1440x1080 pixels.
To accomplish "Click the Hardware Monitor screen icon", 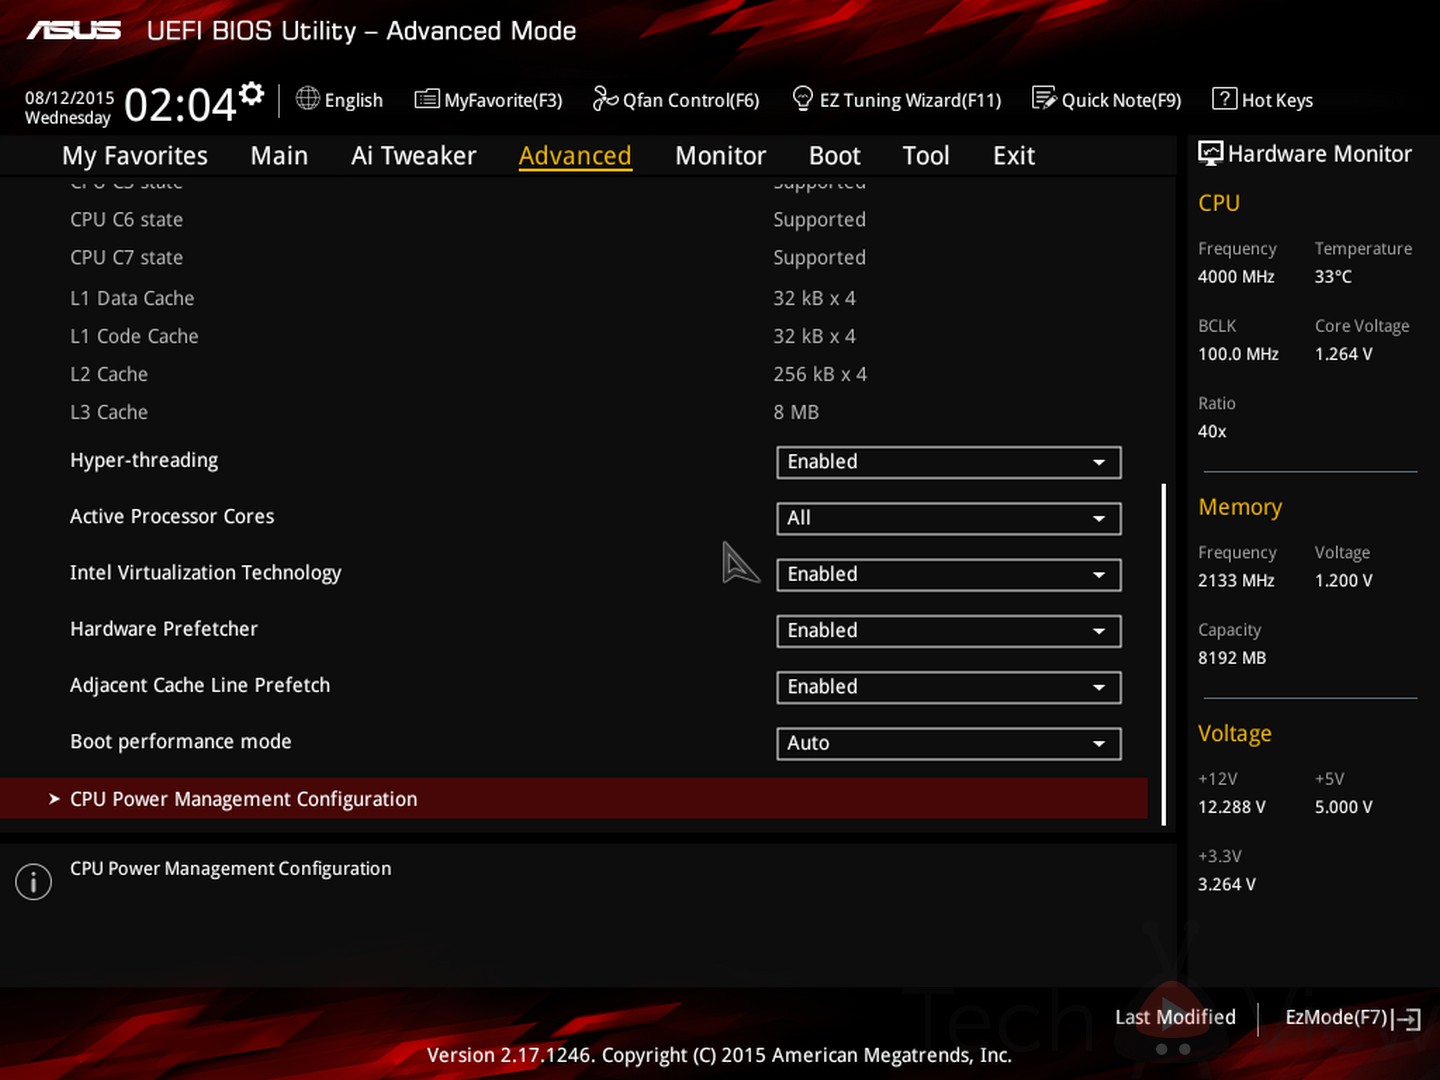I will coord(1210,153).
